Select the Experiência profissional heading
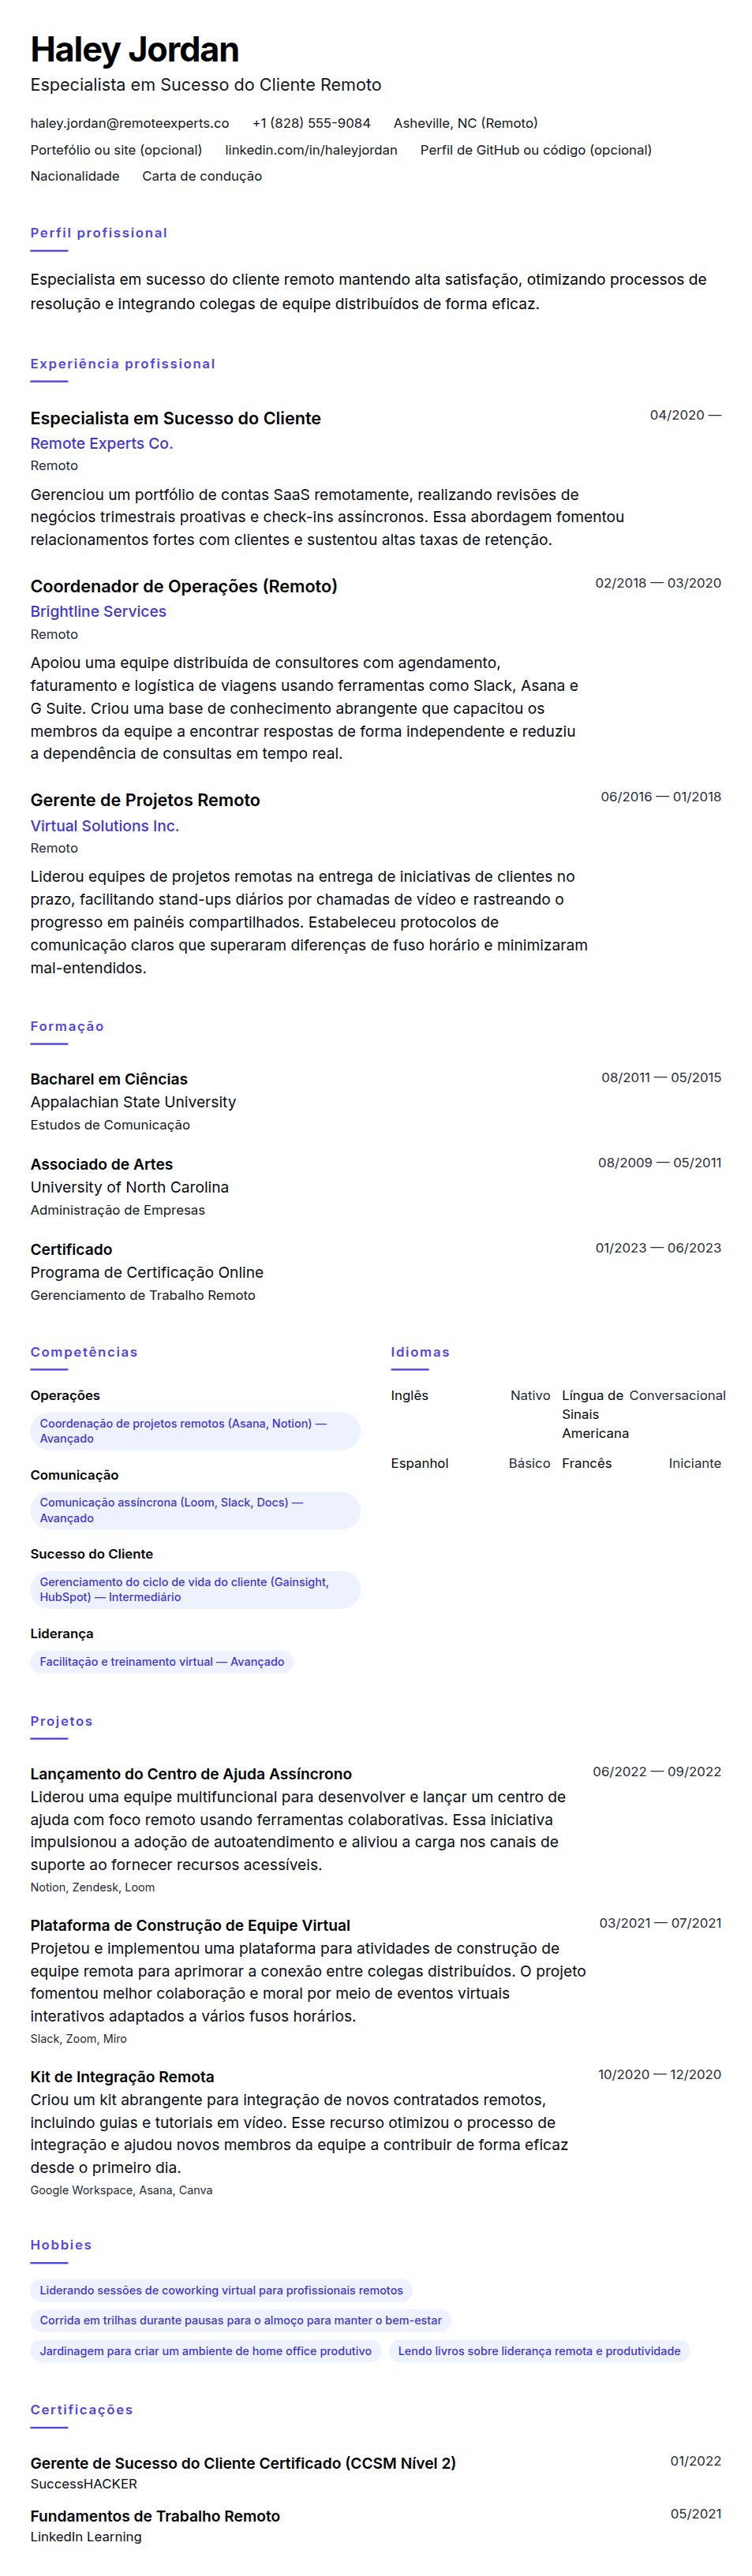This screenshot has height=2576, width=752. (123, 364)
